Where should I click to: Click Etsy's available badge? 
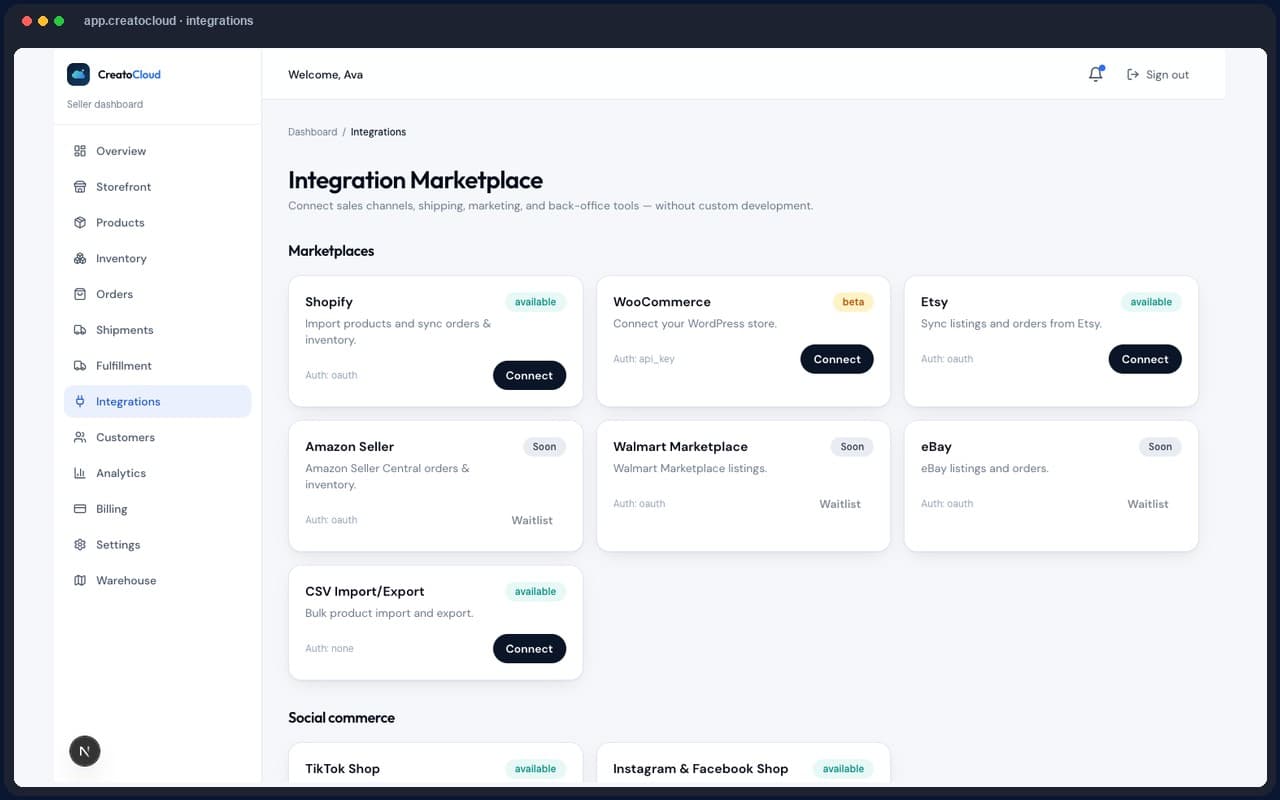point(1151,302)
